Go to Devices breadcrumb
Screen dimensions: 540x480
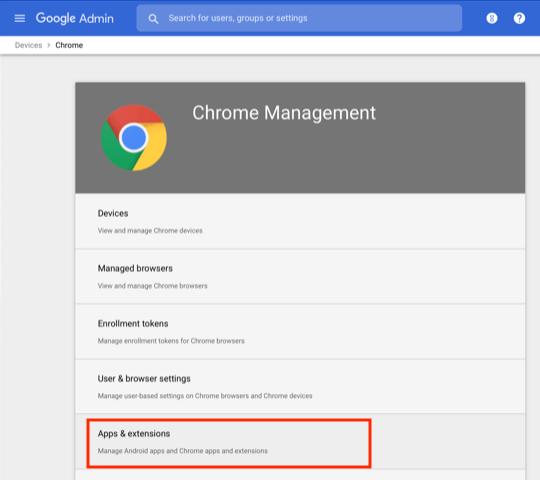[x=28, y=45]
